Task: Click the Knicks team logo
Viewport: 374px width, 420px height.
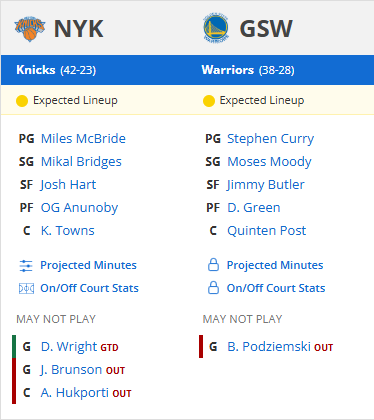Action: coord(30,29)
